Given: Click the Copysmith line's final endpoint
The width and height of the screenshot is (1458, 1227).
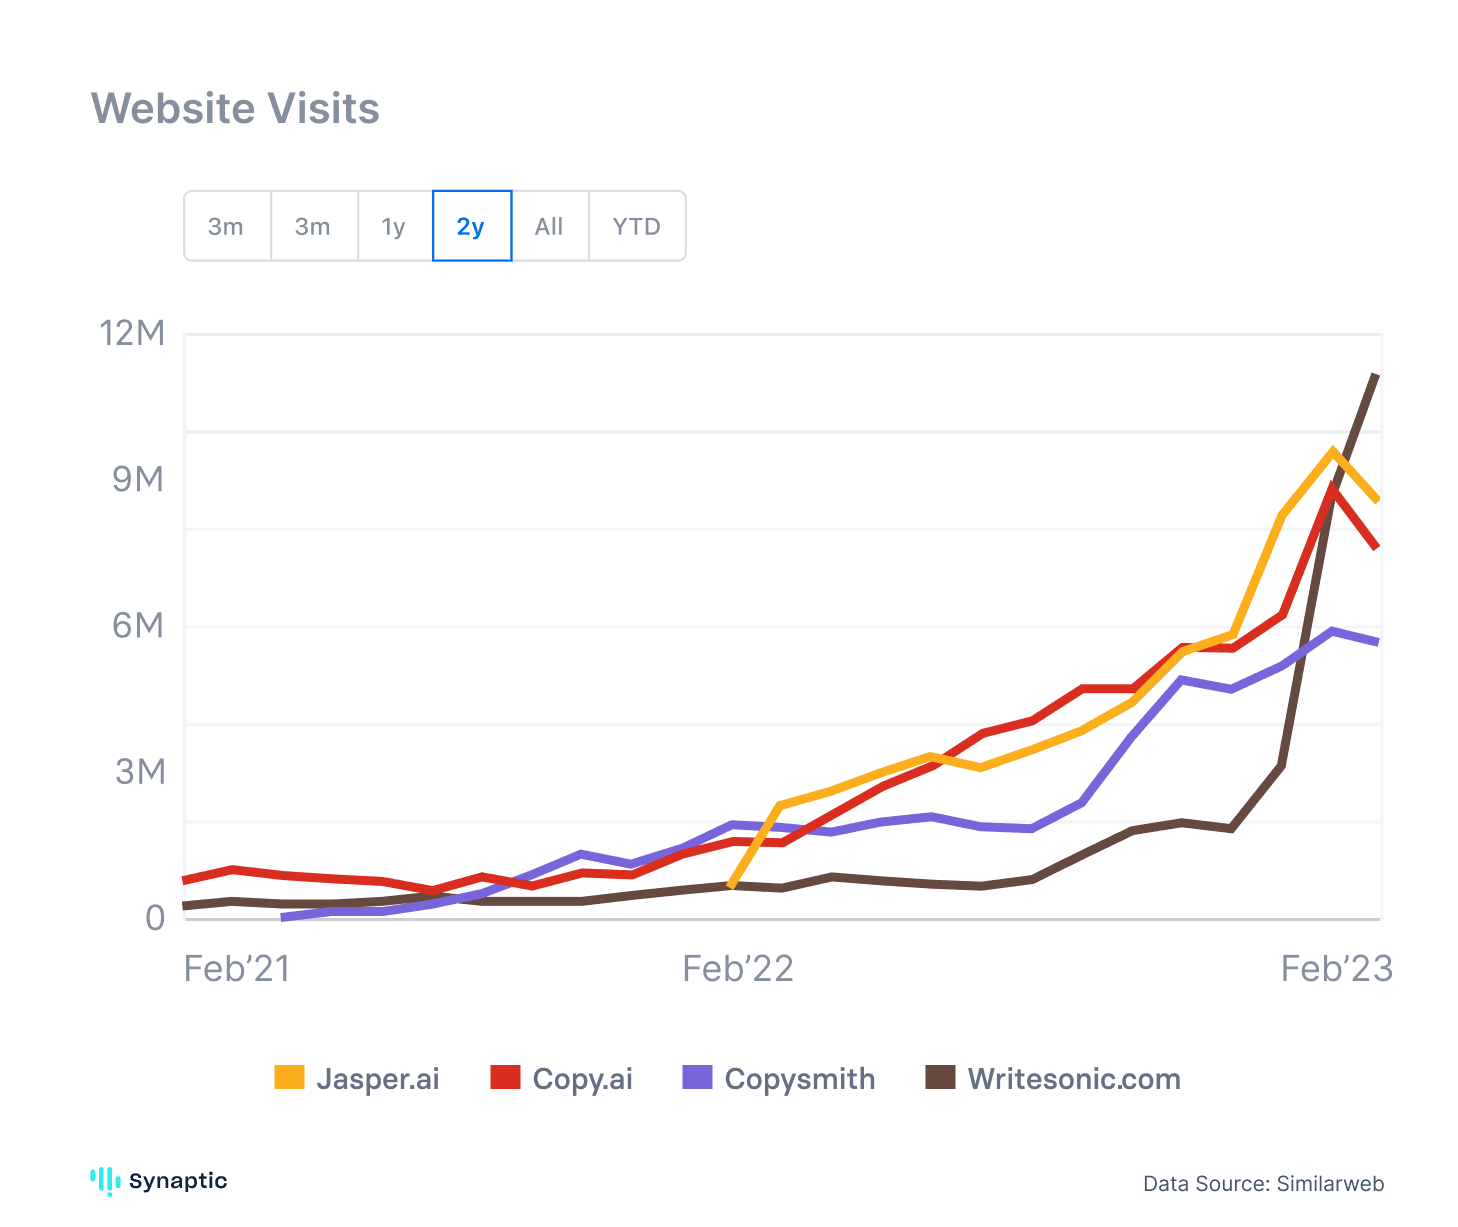Looking at the screenshot, I should pos(1376,641).
